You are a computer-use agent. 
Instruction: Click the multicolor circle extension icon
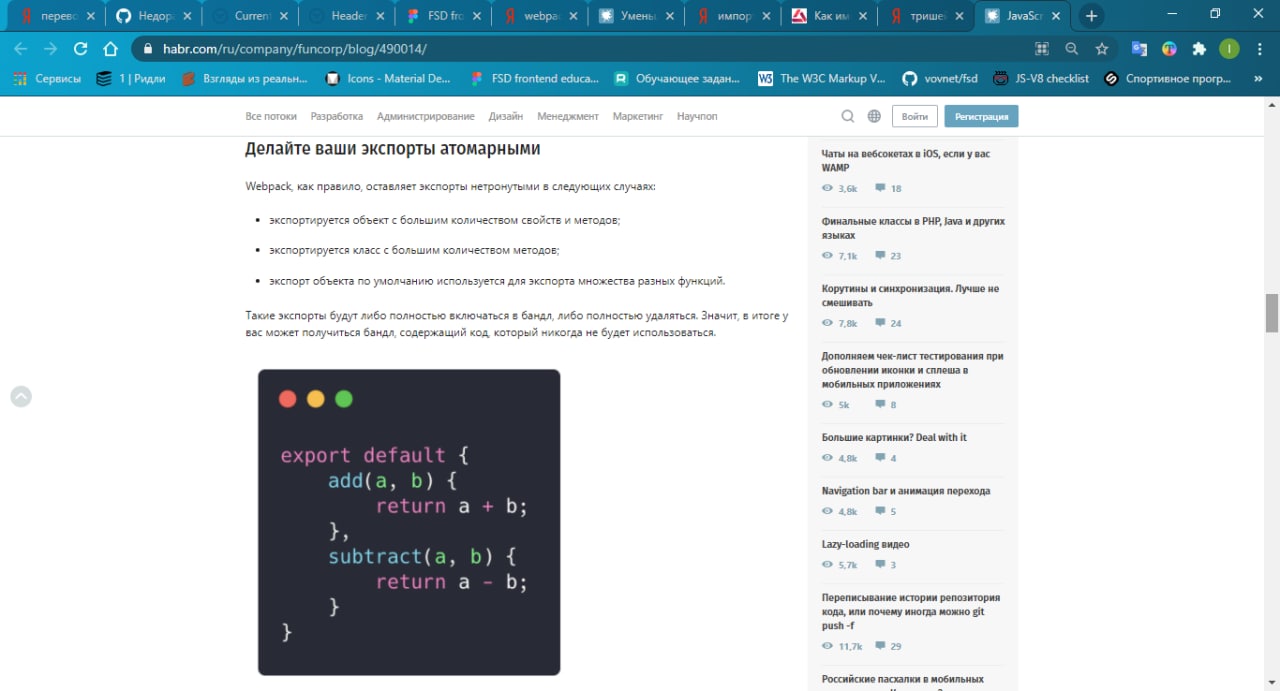tap(1169, 48)
